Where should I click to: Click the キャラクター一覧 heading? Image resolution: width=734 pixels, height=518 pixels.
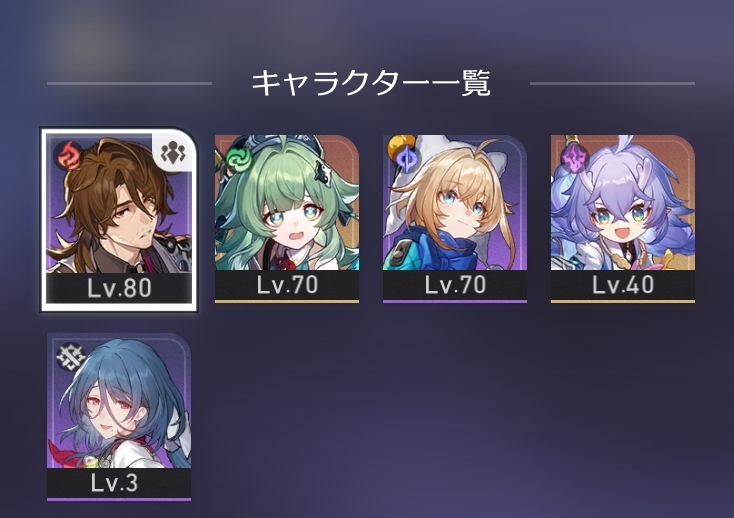[371, 83]
